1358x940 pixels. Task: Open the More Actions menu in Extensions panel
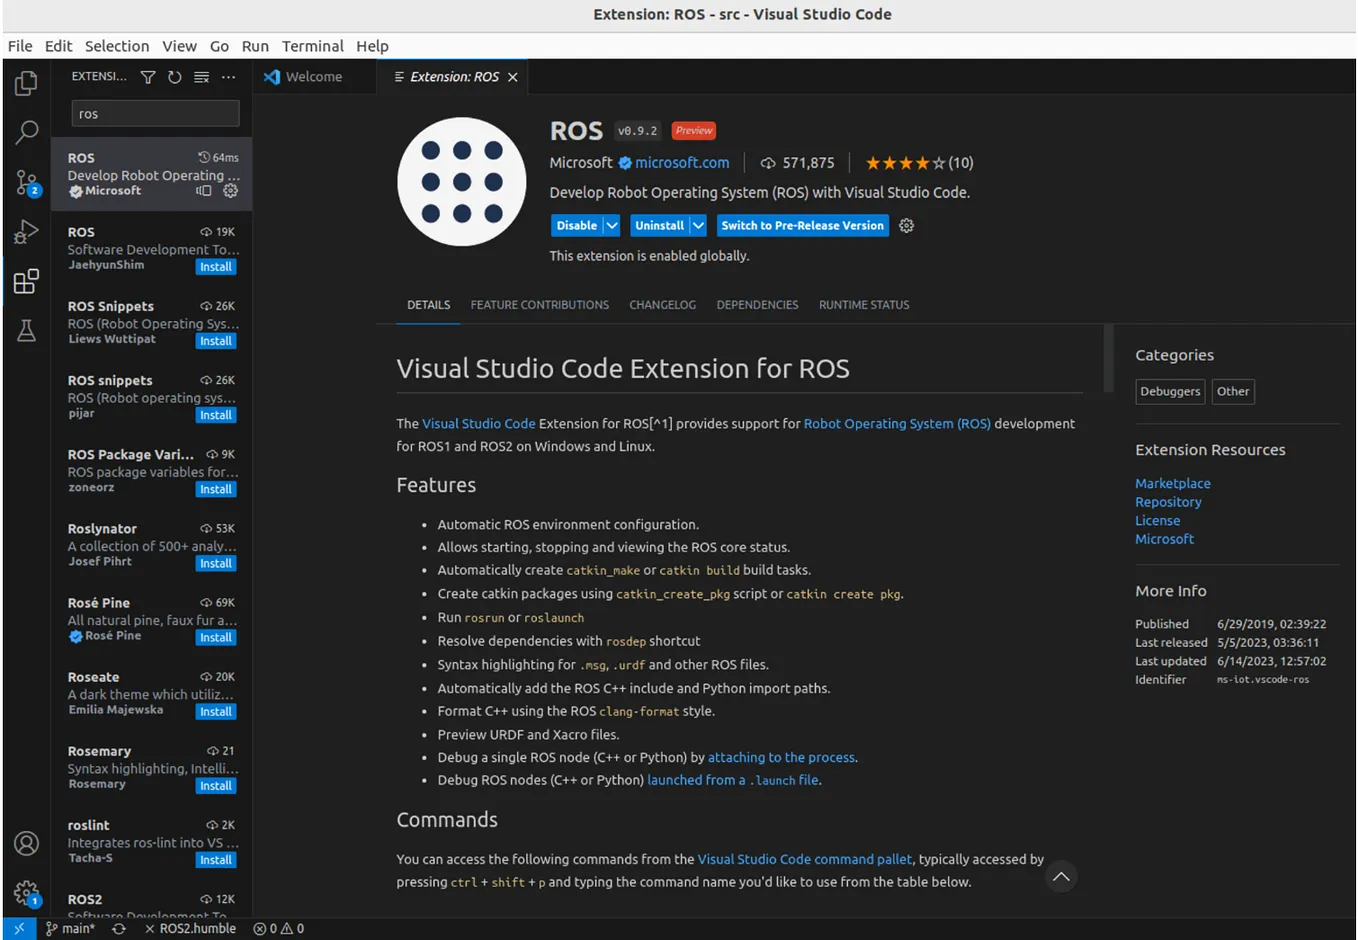[228, 76]
